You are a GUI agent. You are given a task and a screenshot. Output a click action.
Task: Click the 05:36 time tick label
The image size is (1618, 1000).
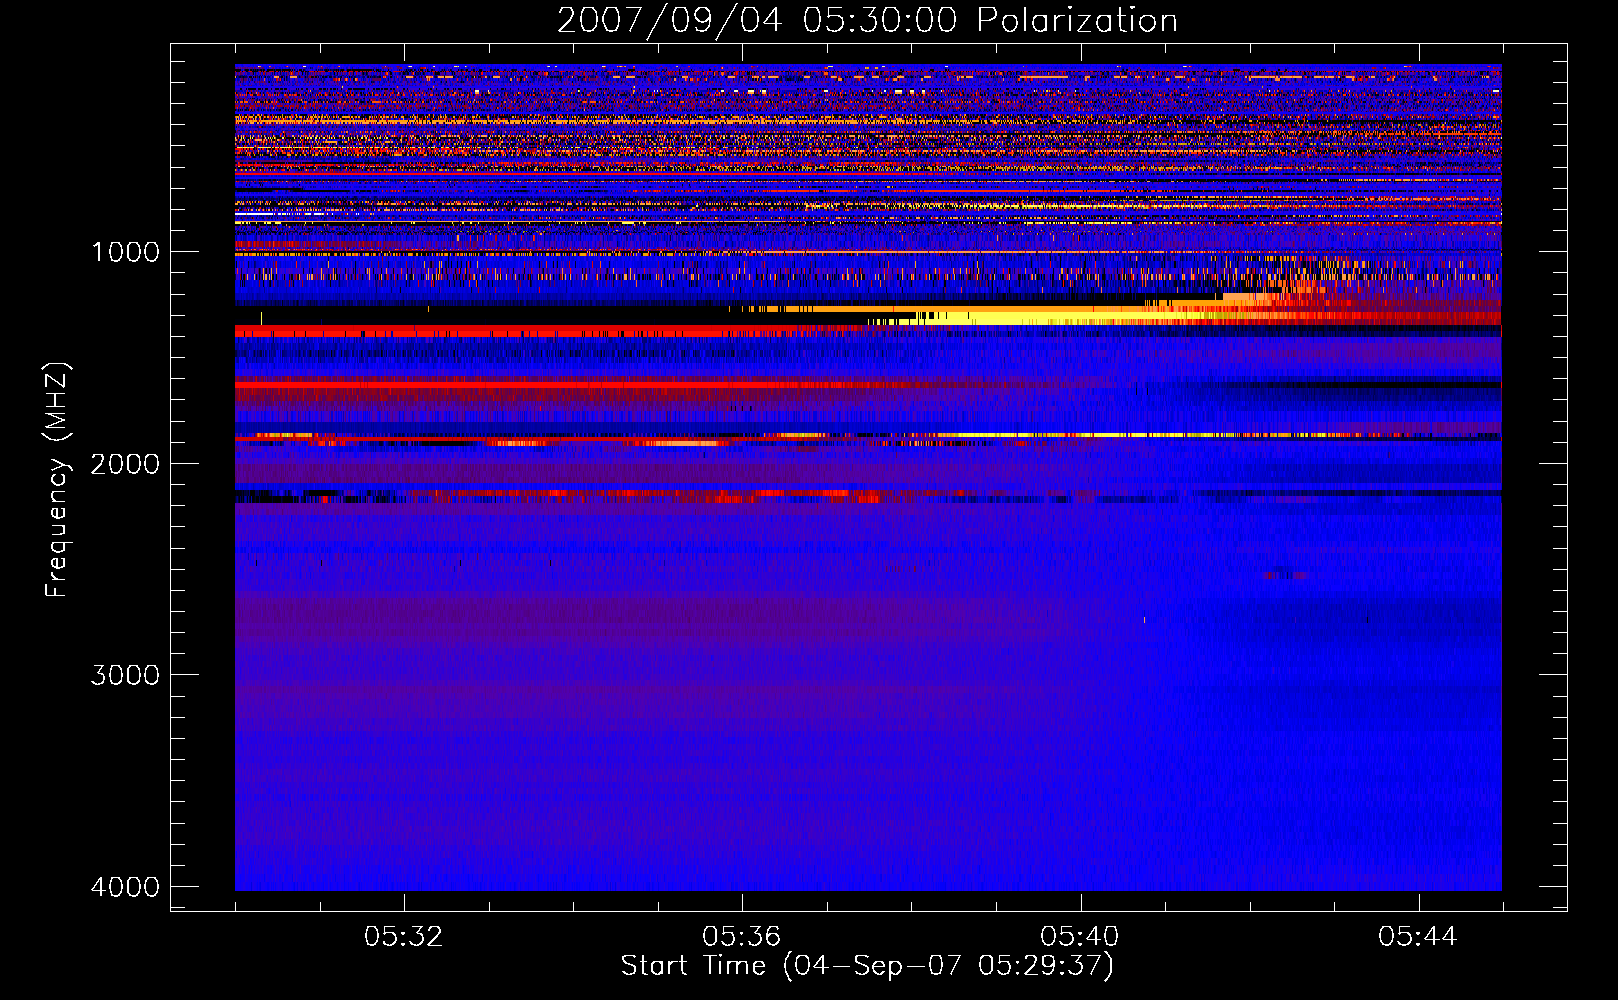point(742,937)
